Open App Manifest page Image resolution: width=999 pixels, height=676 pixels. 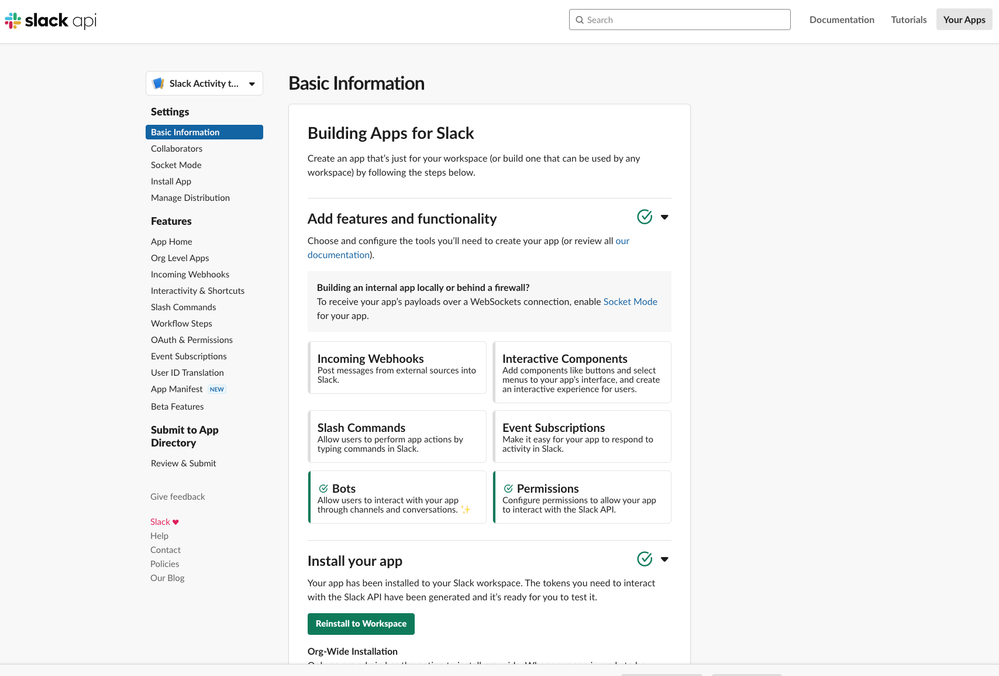pos(176,389)
